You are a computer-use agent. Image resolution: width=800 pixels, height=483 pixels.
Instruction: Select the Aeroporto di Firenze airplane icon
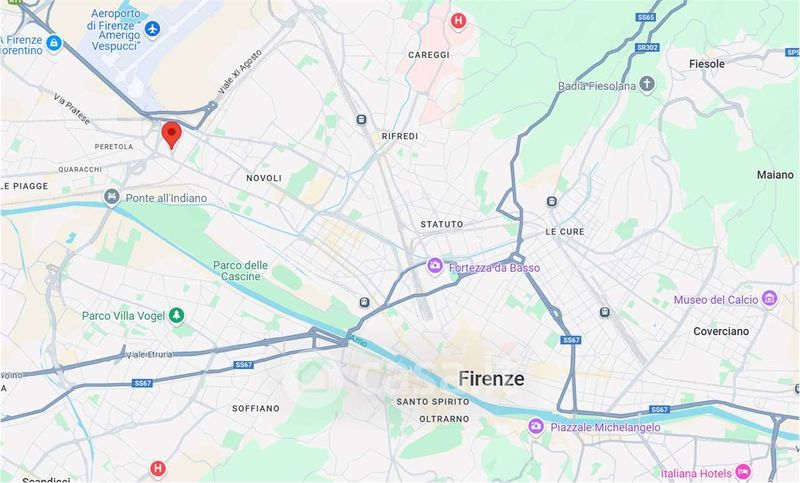152,29
